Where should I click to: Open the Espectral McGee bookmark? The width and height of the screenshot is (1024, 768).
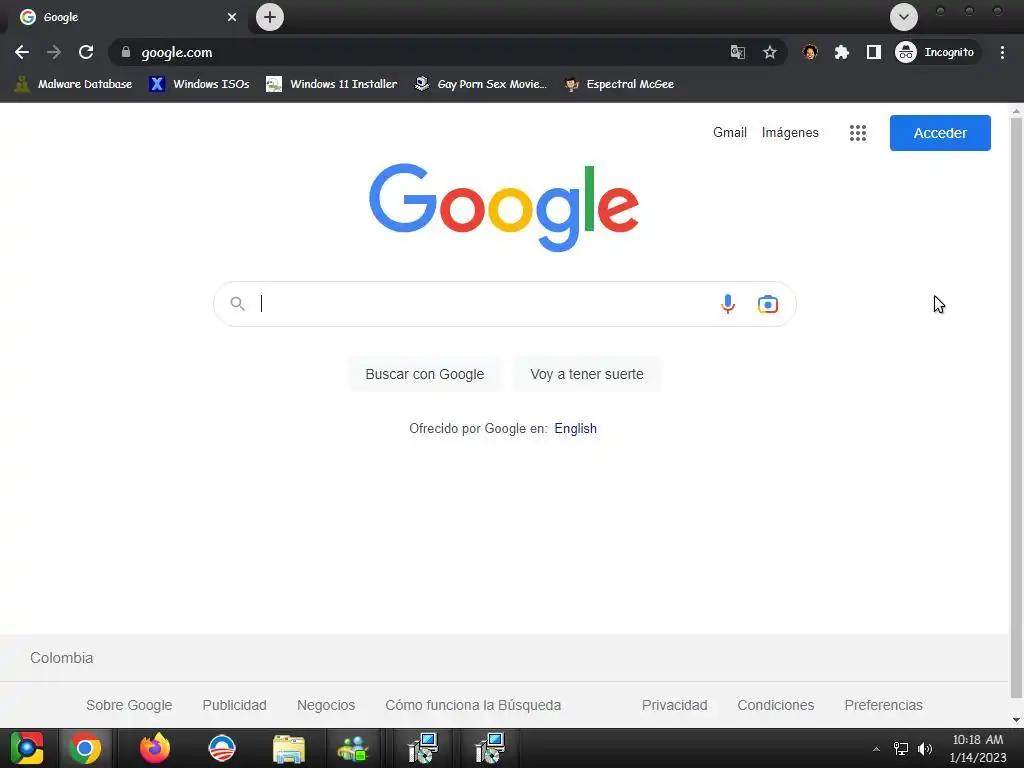tap(619, 84)
